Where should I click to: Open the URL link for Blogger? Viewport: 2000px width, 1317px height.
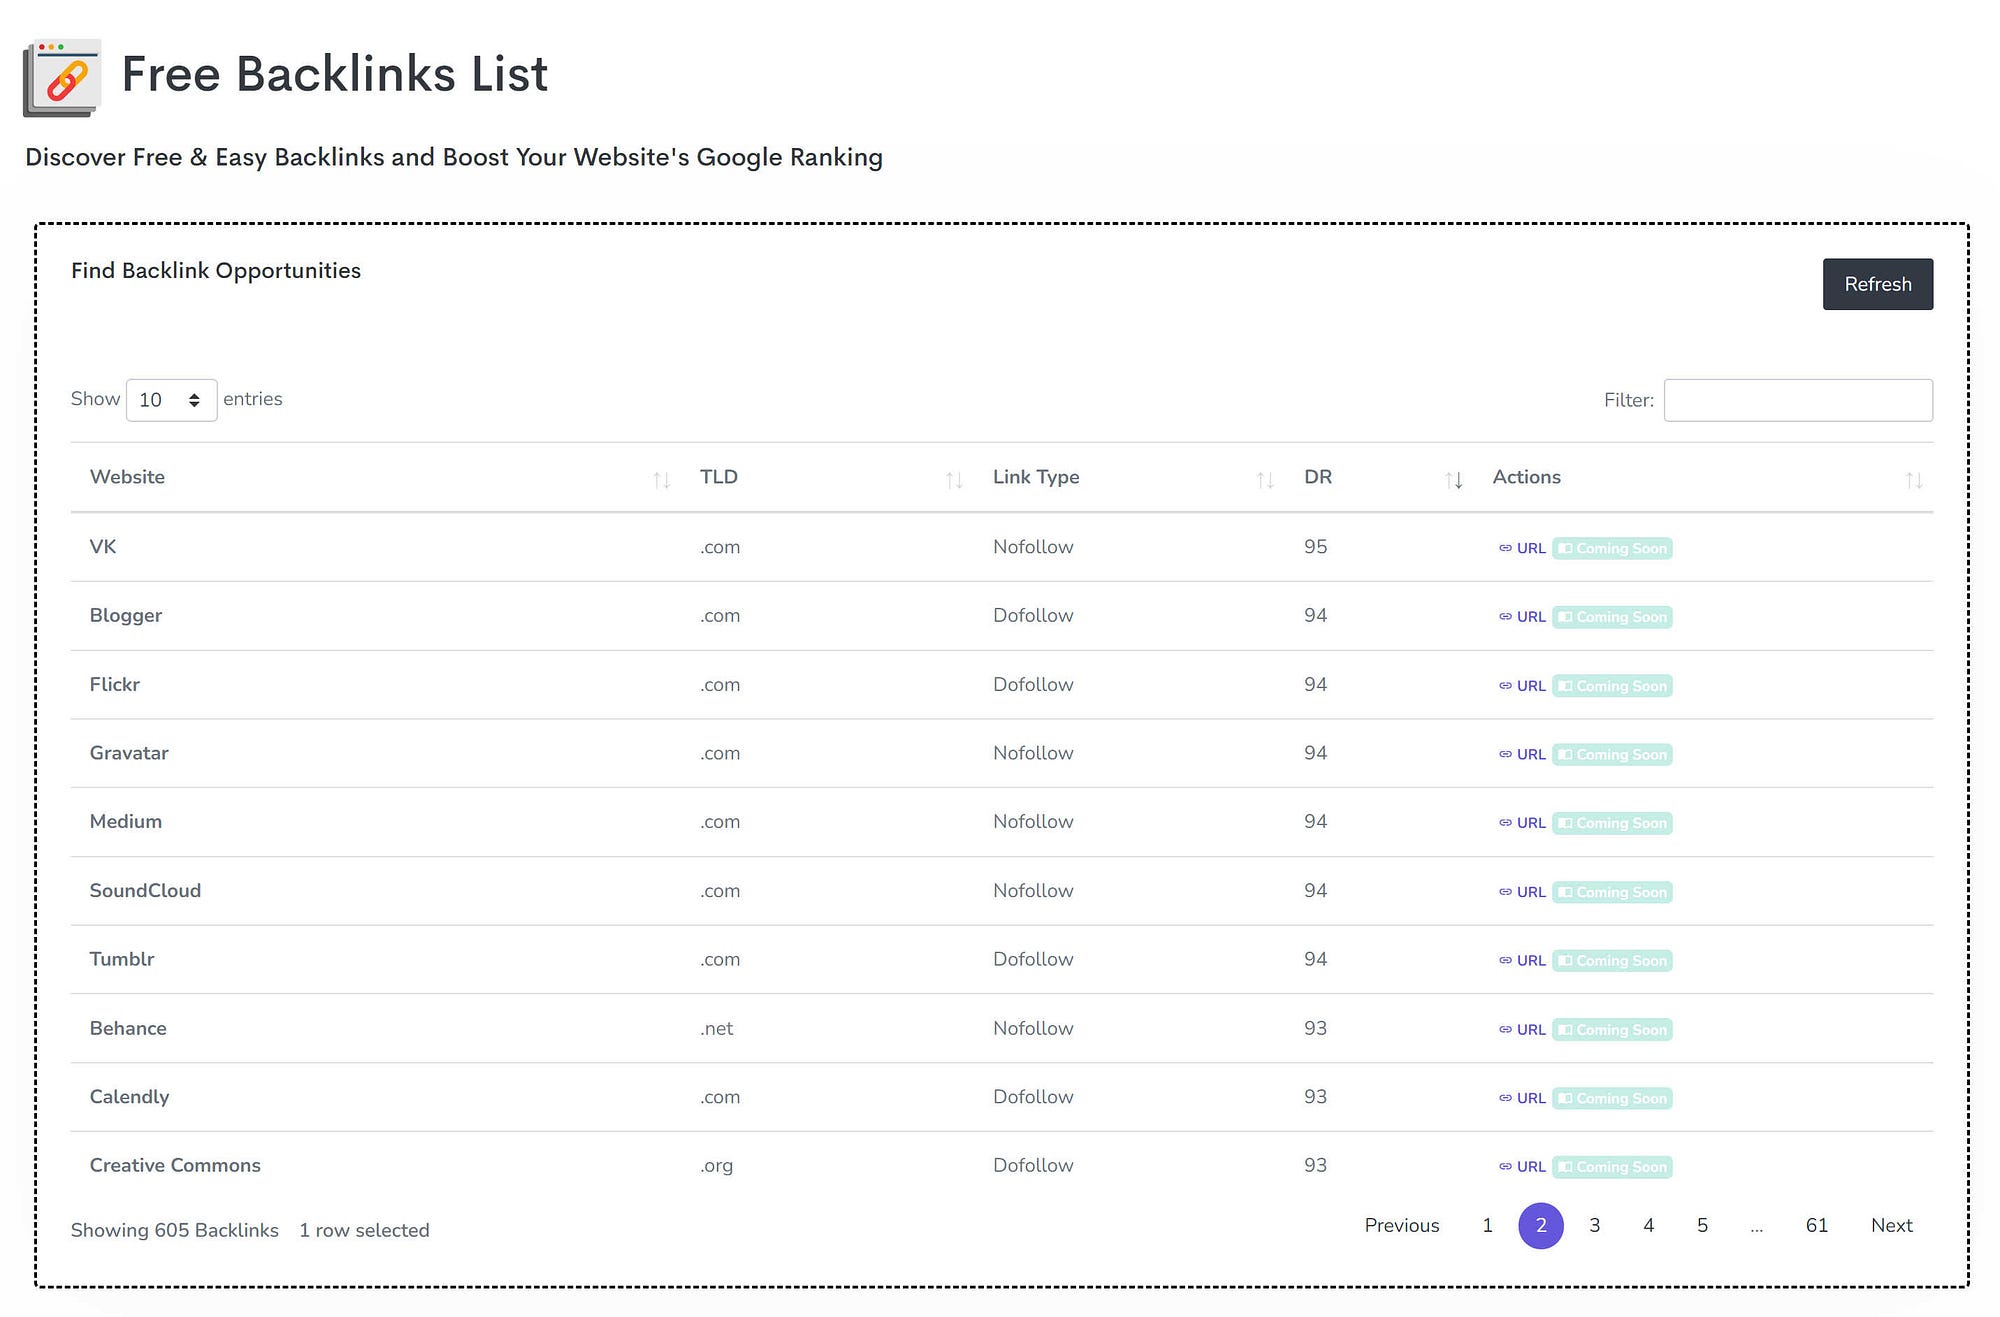(x=1522, y=617)
